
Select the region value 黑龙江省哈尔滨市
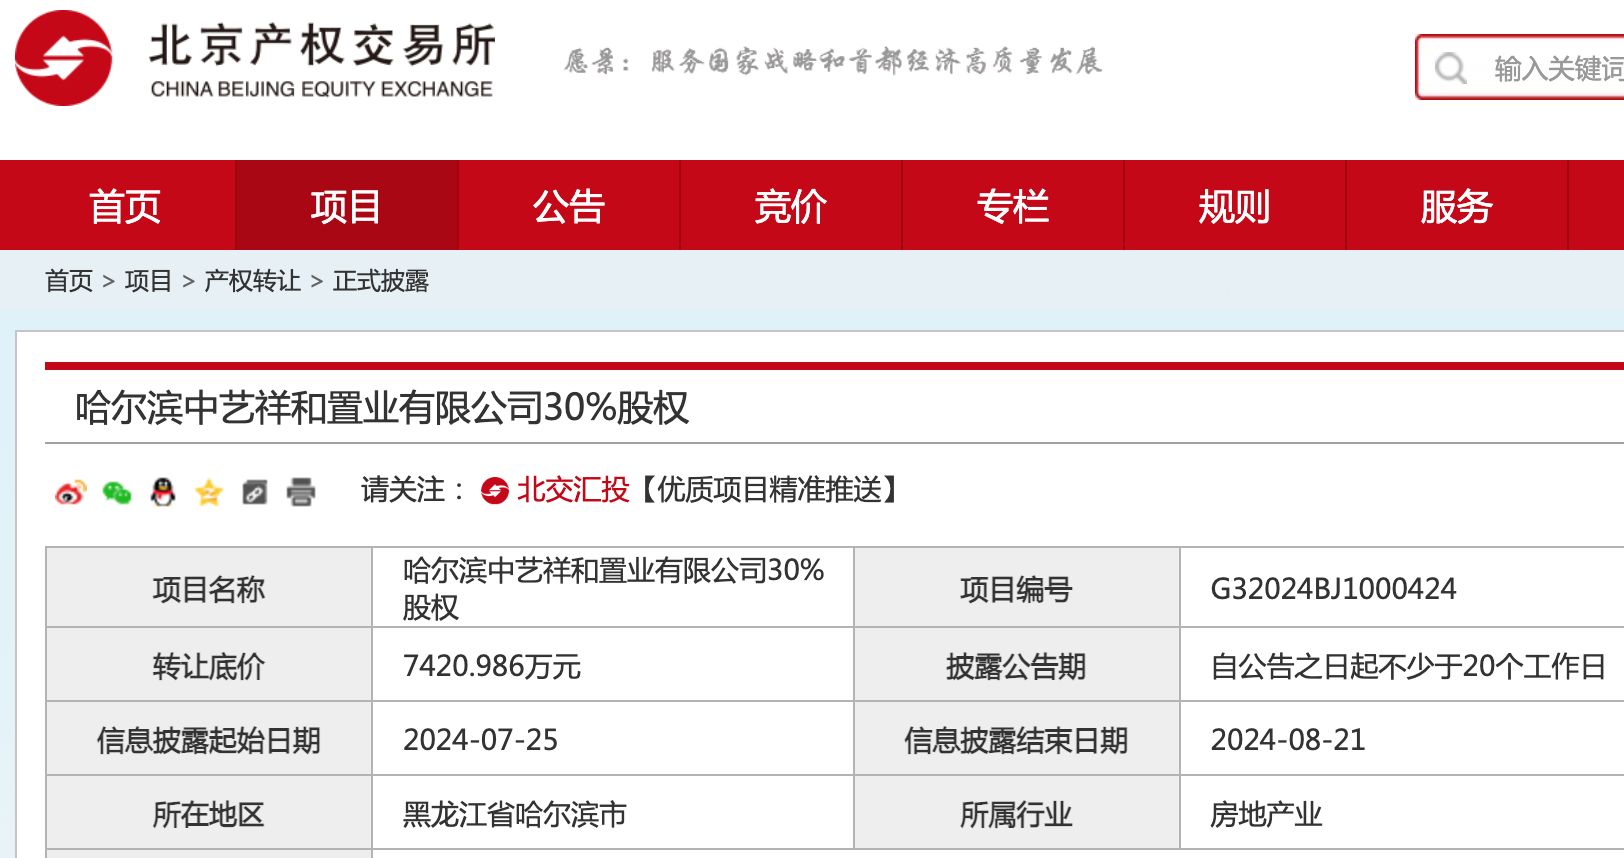pos(515,815)
